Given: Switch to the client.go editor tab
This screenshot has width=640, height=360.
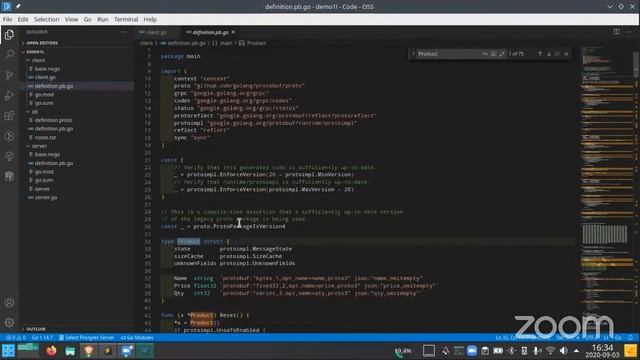Looking at the screenshot, I should coord(157,32).
